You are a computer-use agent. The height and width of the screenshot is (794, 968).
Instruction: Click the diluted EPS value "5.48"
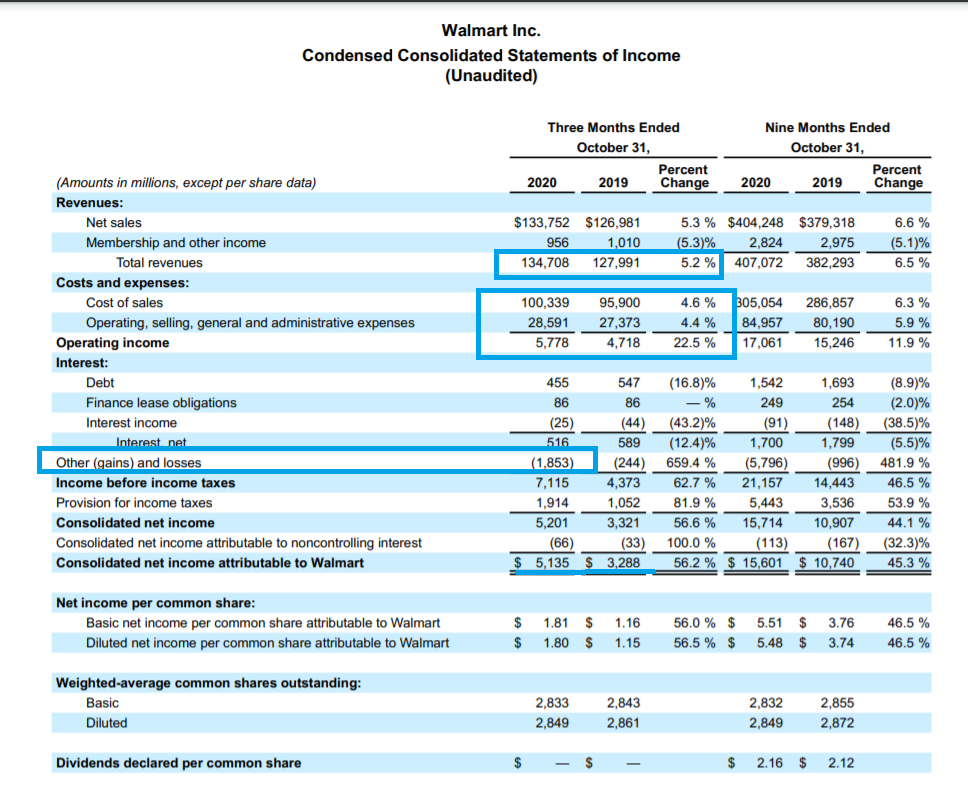[770, 643]
